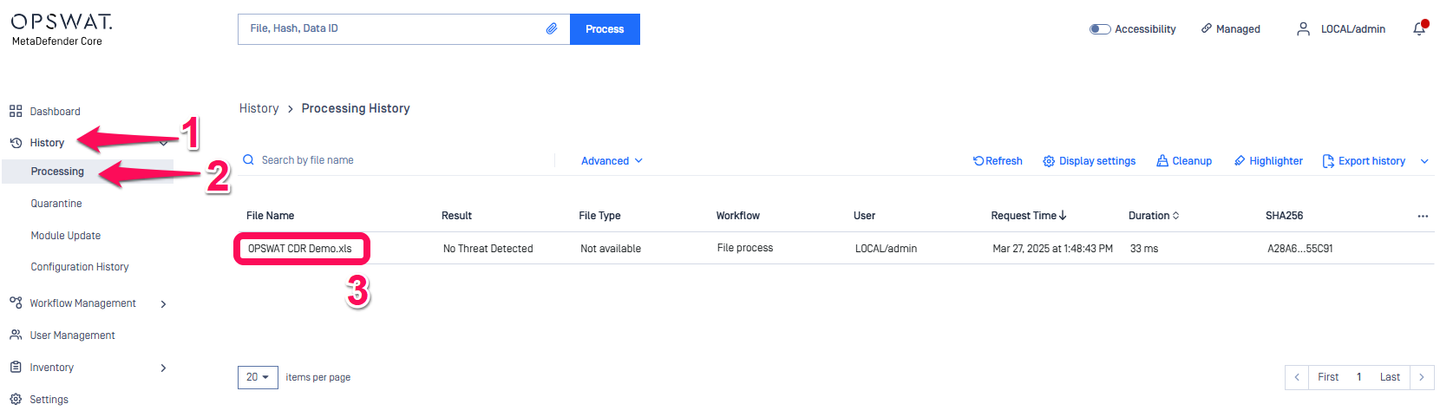Click the Inventory clipboard icon
This screenshot has width=1440, height=409.
[16, 367]
